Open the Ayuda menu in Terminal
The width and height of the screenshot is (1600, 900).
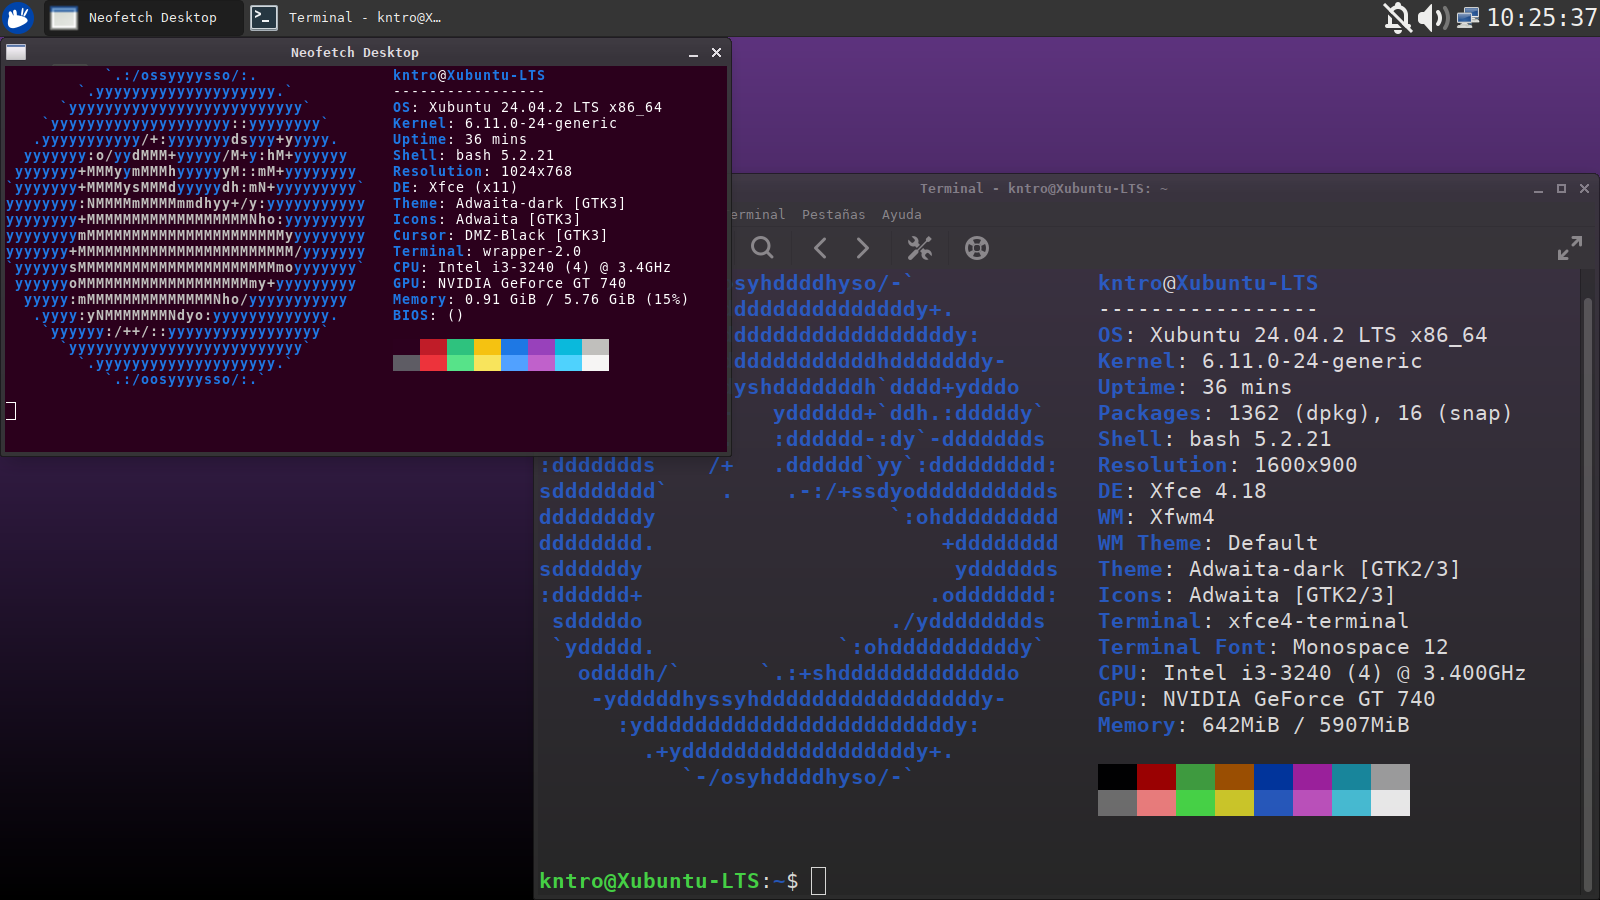901,214
